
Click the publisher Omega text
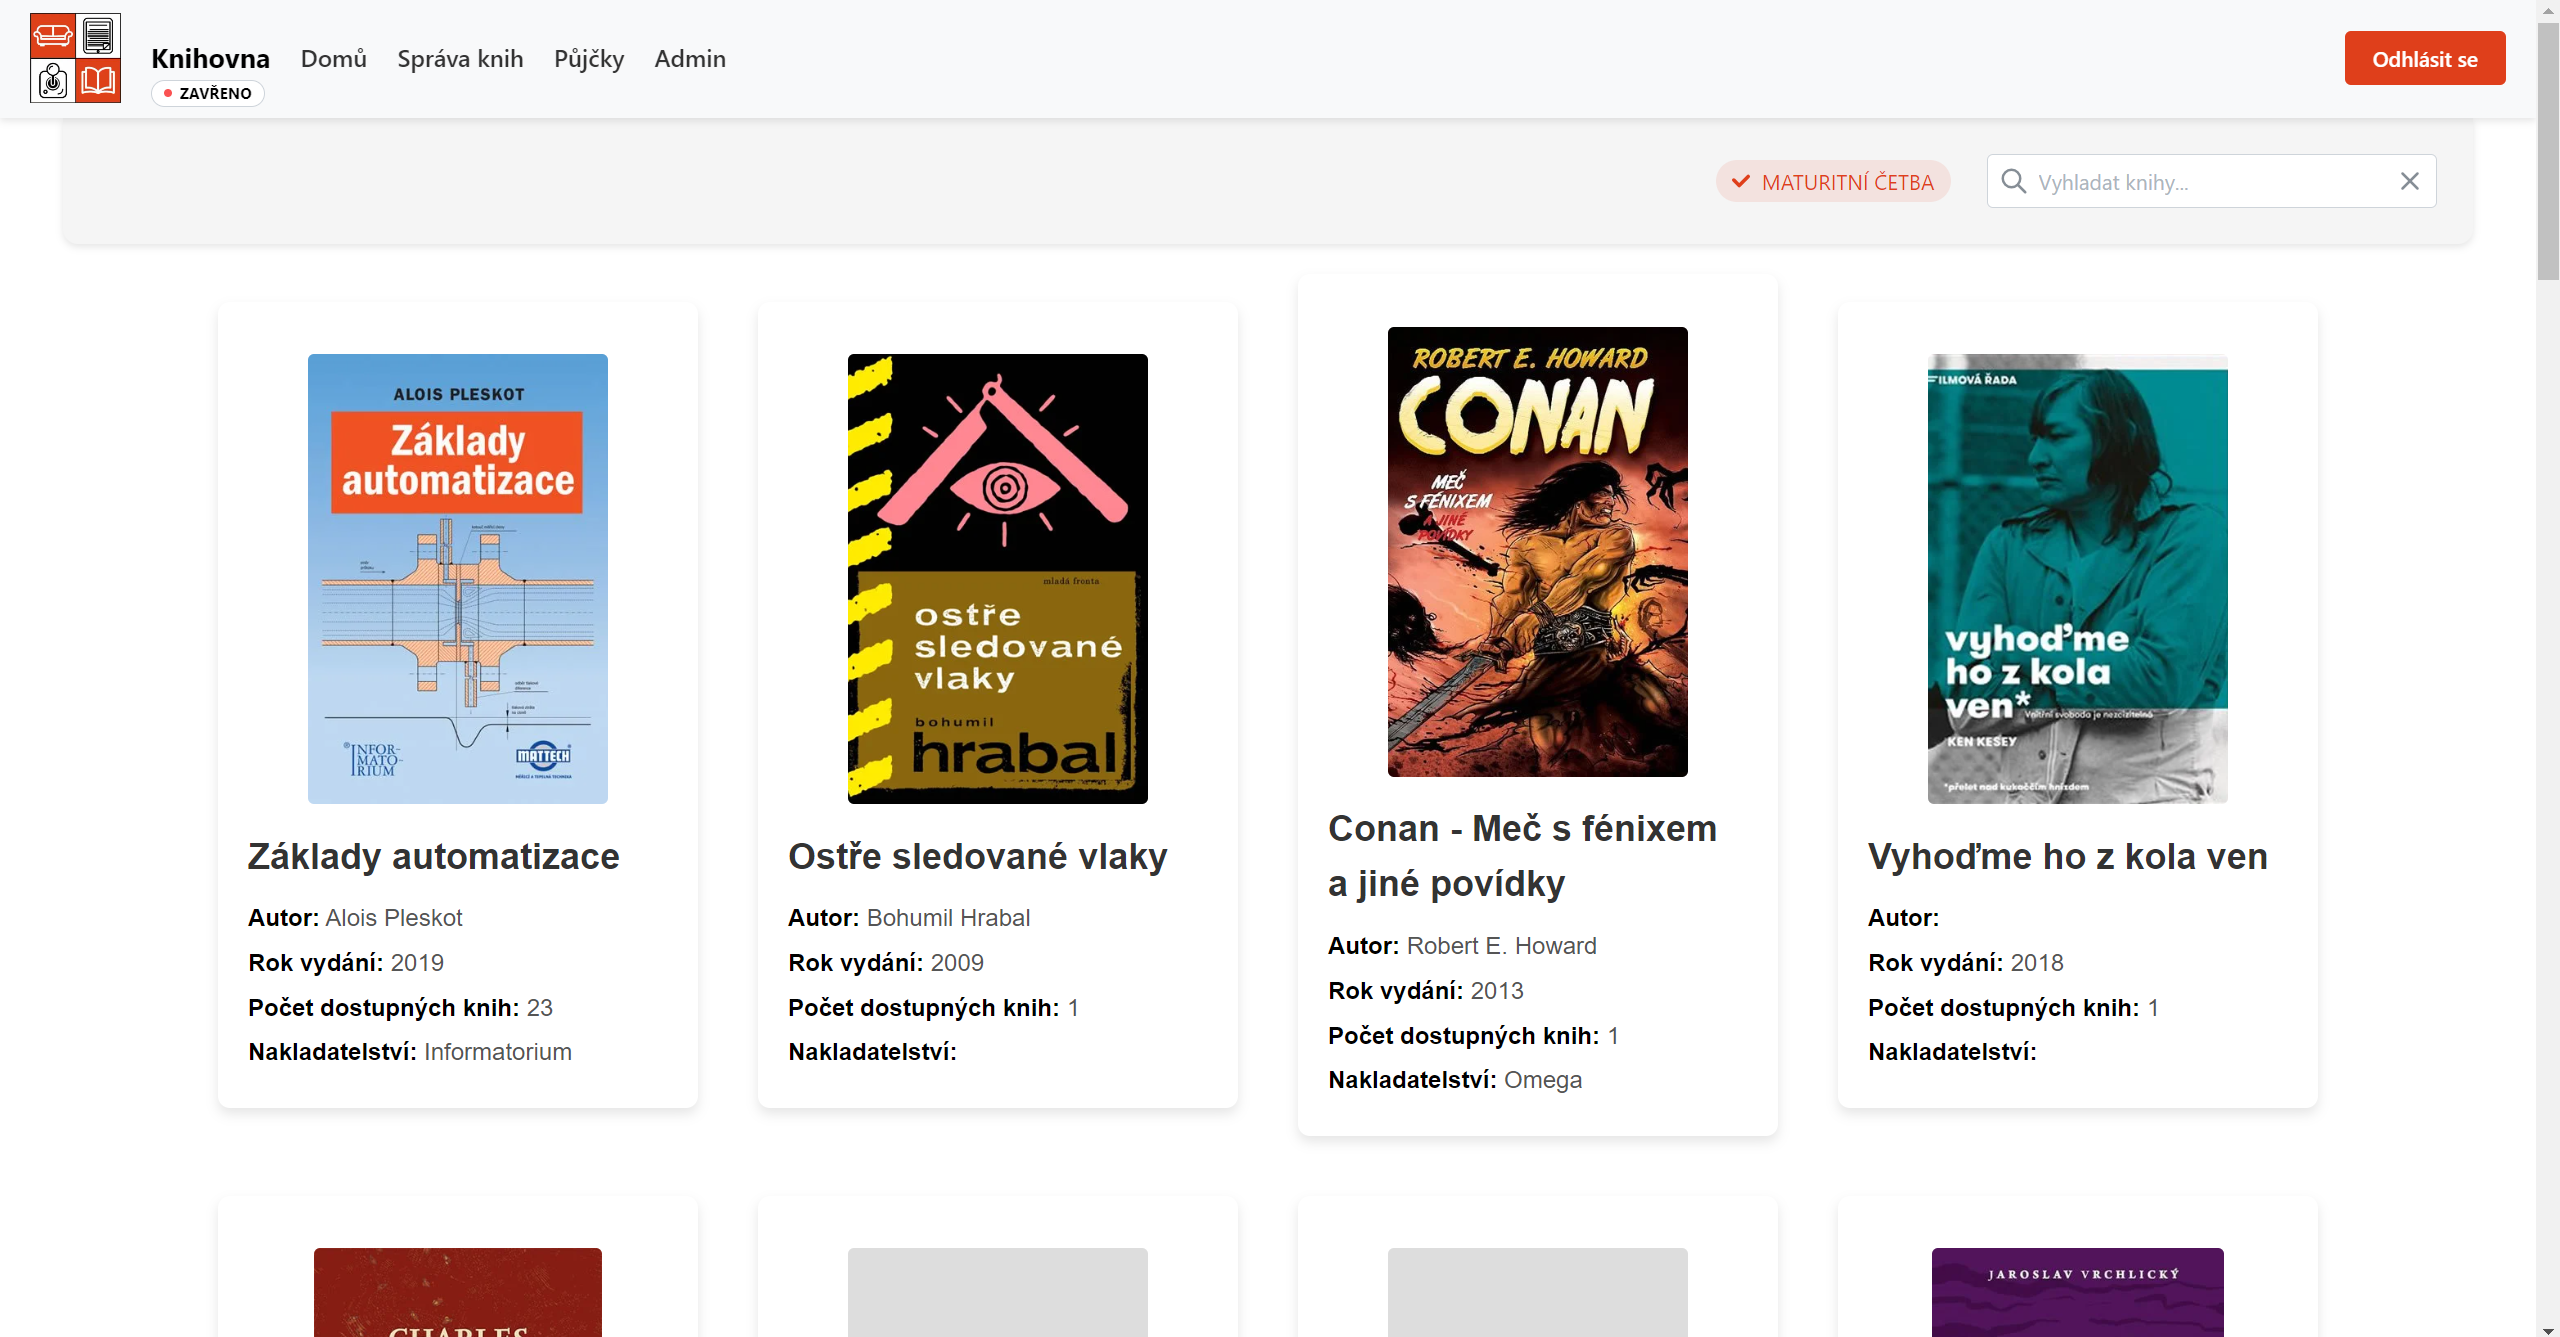click(x=1543, y=1080)
